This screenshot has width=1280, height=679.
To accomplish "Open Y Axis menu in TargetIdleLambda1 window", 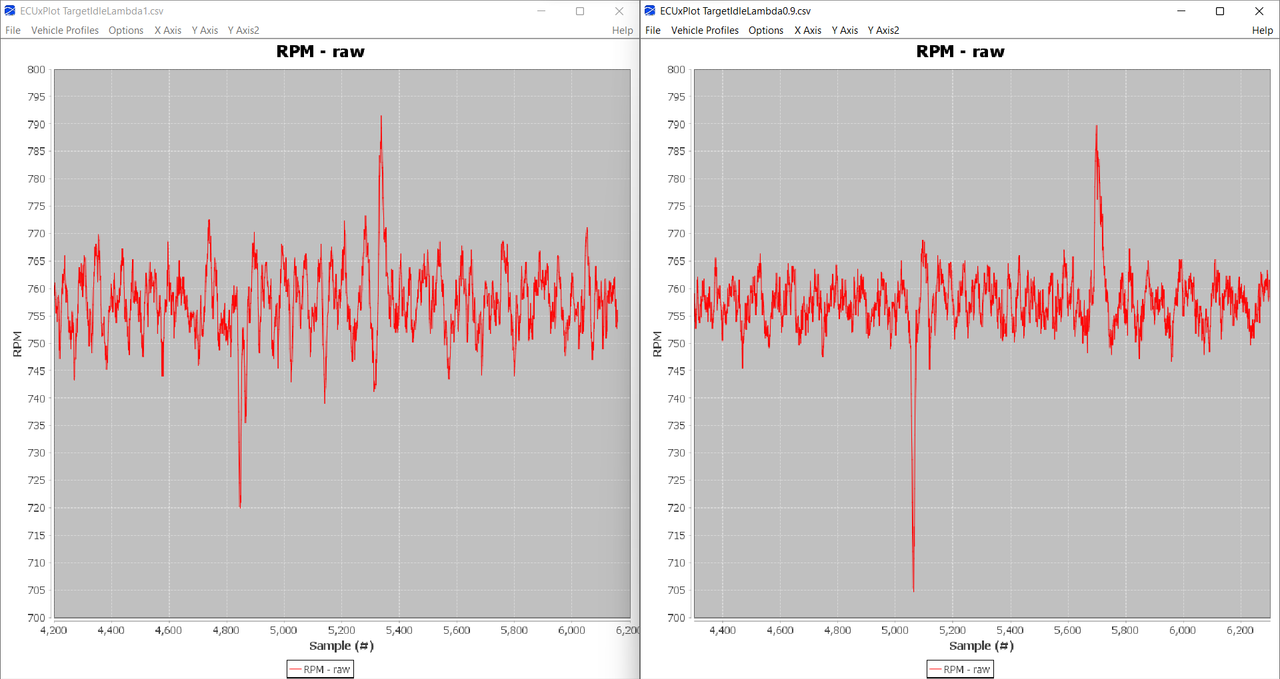I will (x=205, y=30).
